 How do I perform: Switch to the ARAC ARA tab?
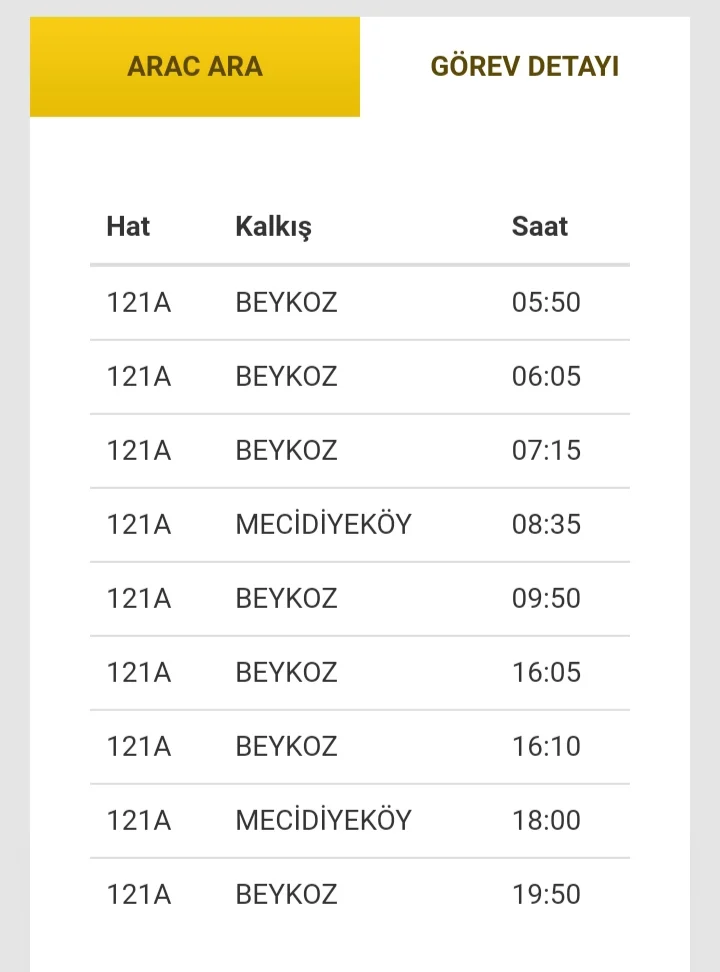195,67
